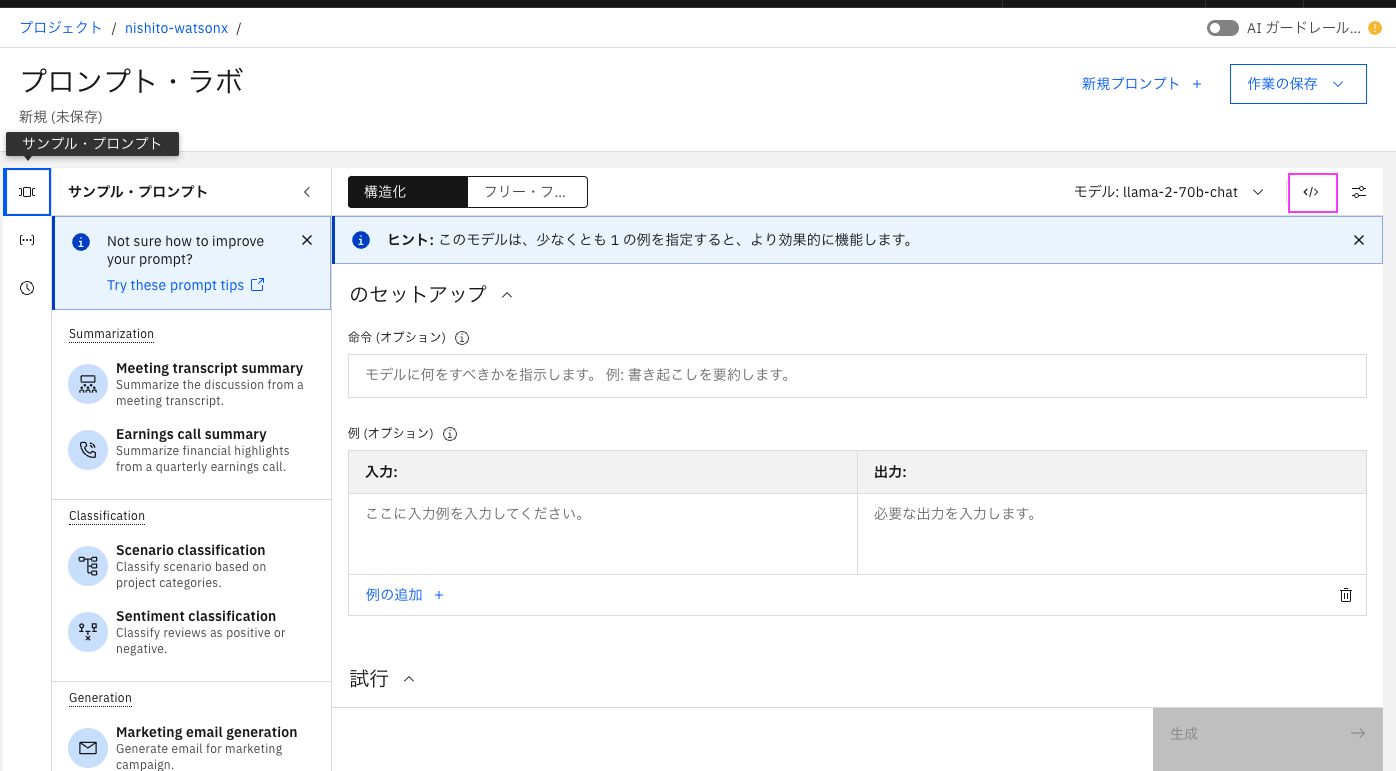The height and width of the screenshot is (771, 1396).
Task: Close the prompt tips notification
Action: [307, 240]
